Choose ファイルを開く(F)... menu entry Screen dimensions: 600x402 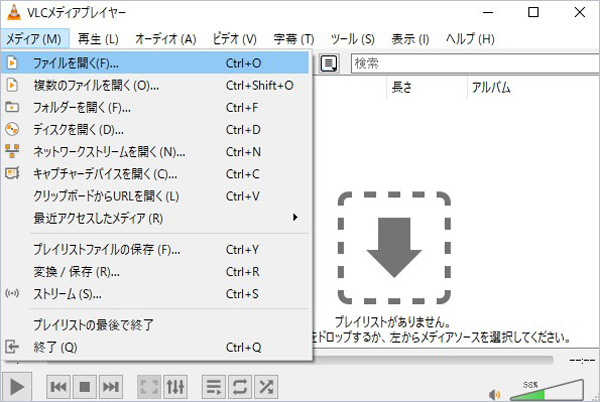tap(155, 63)
